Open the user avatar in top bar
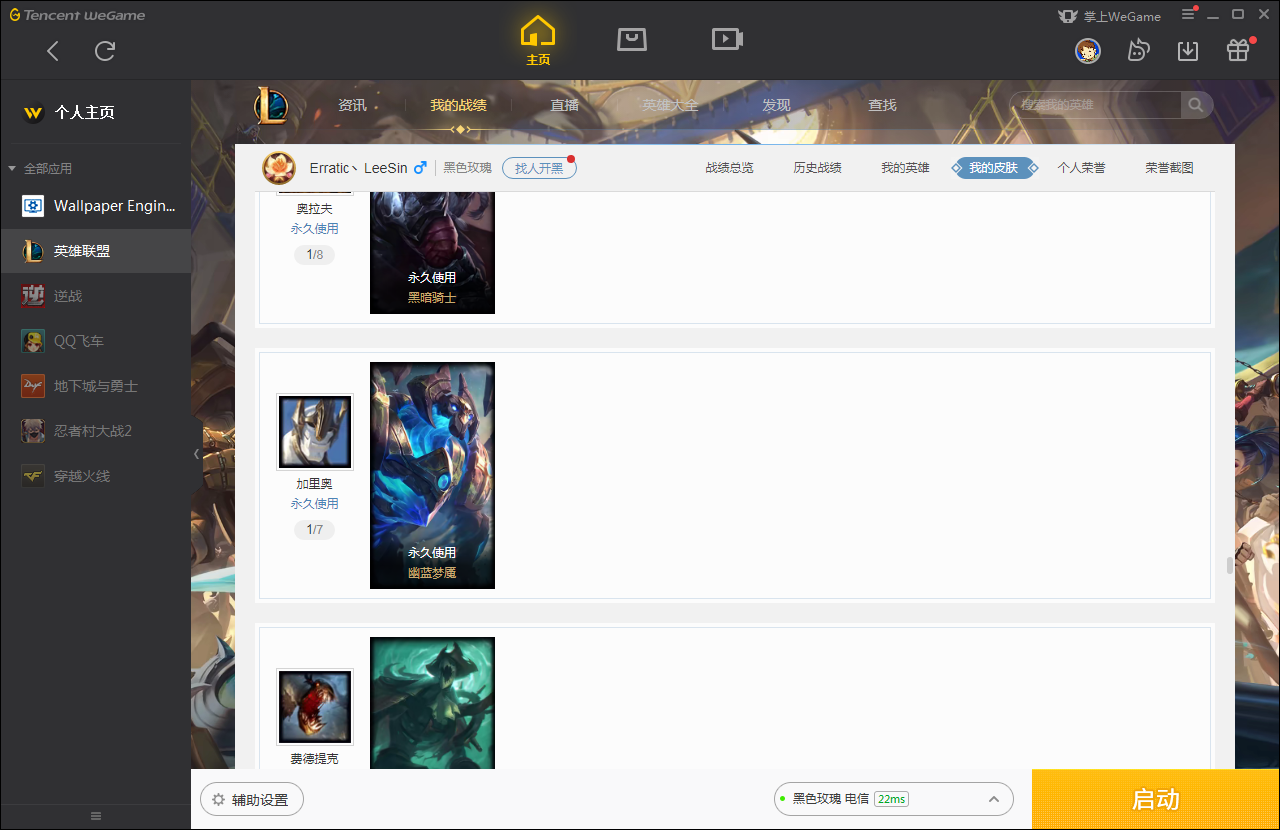The image size is (1280, 830). point(1088,51)
